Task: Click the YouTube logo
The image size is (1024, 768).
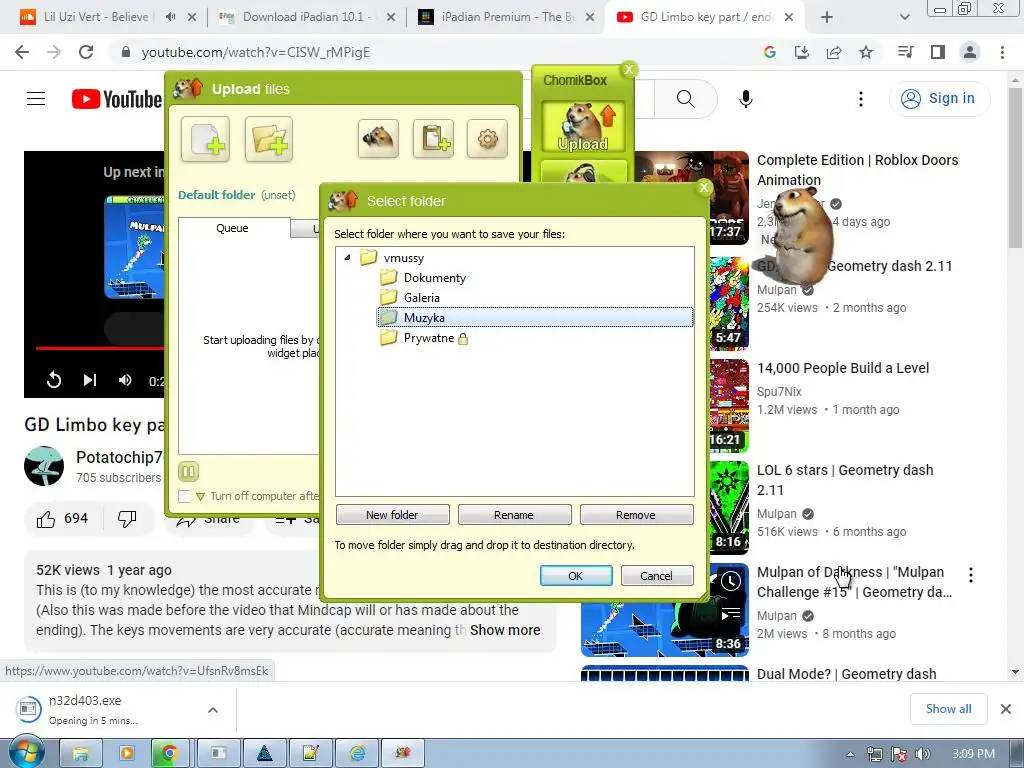Action: [116, 99]
